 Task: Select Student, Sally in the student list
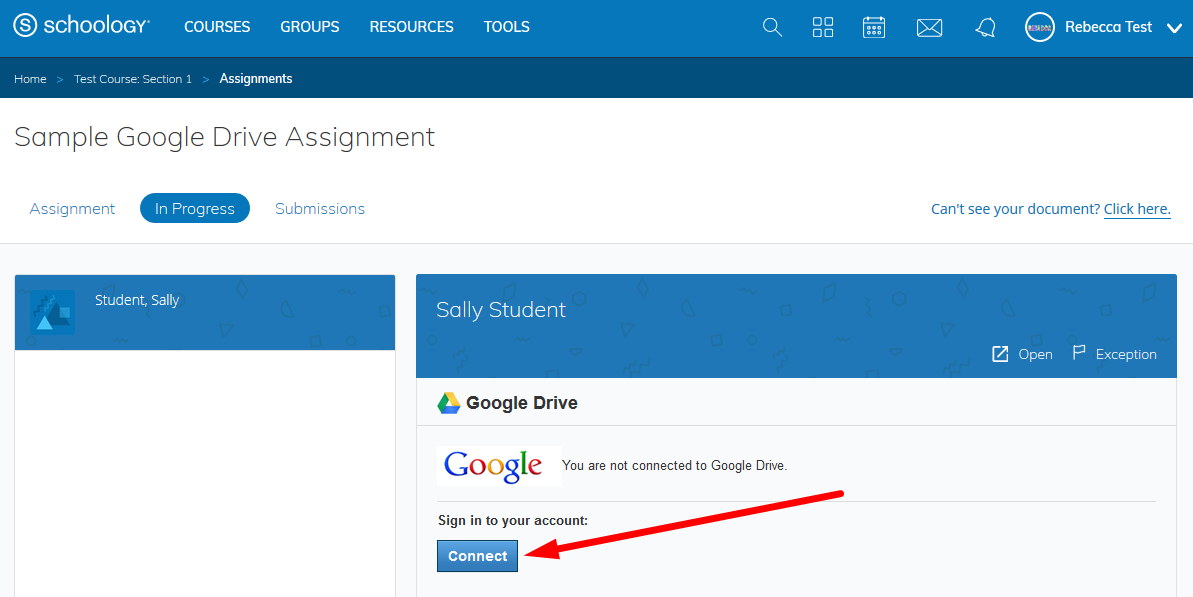click(x=137, y=300)
